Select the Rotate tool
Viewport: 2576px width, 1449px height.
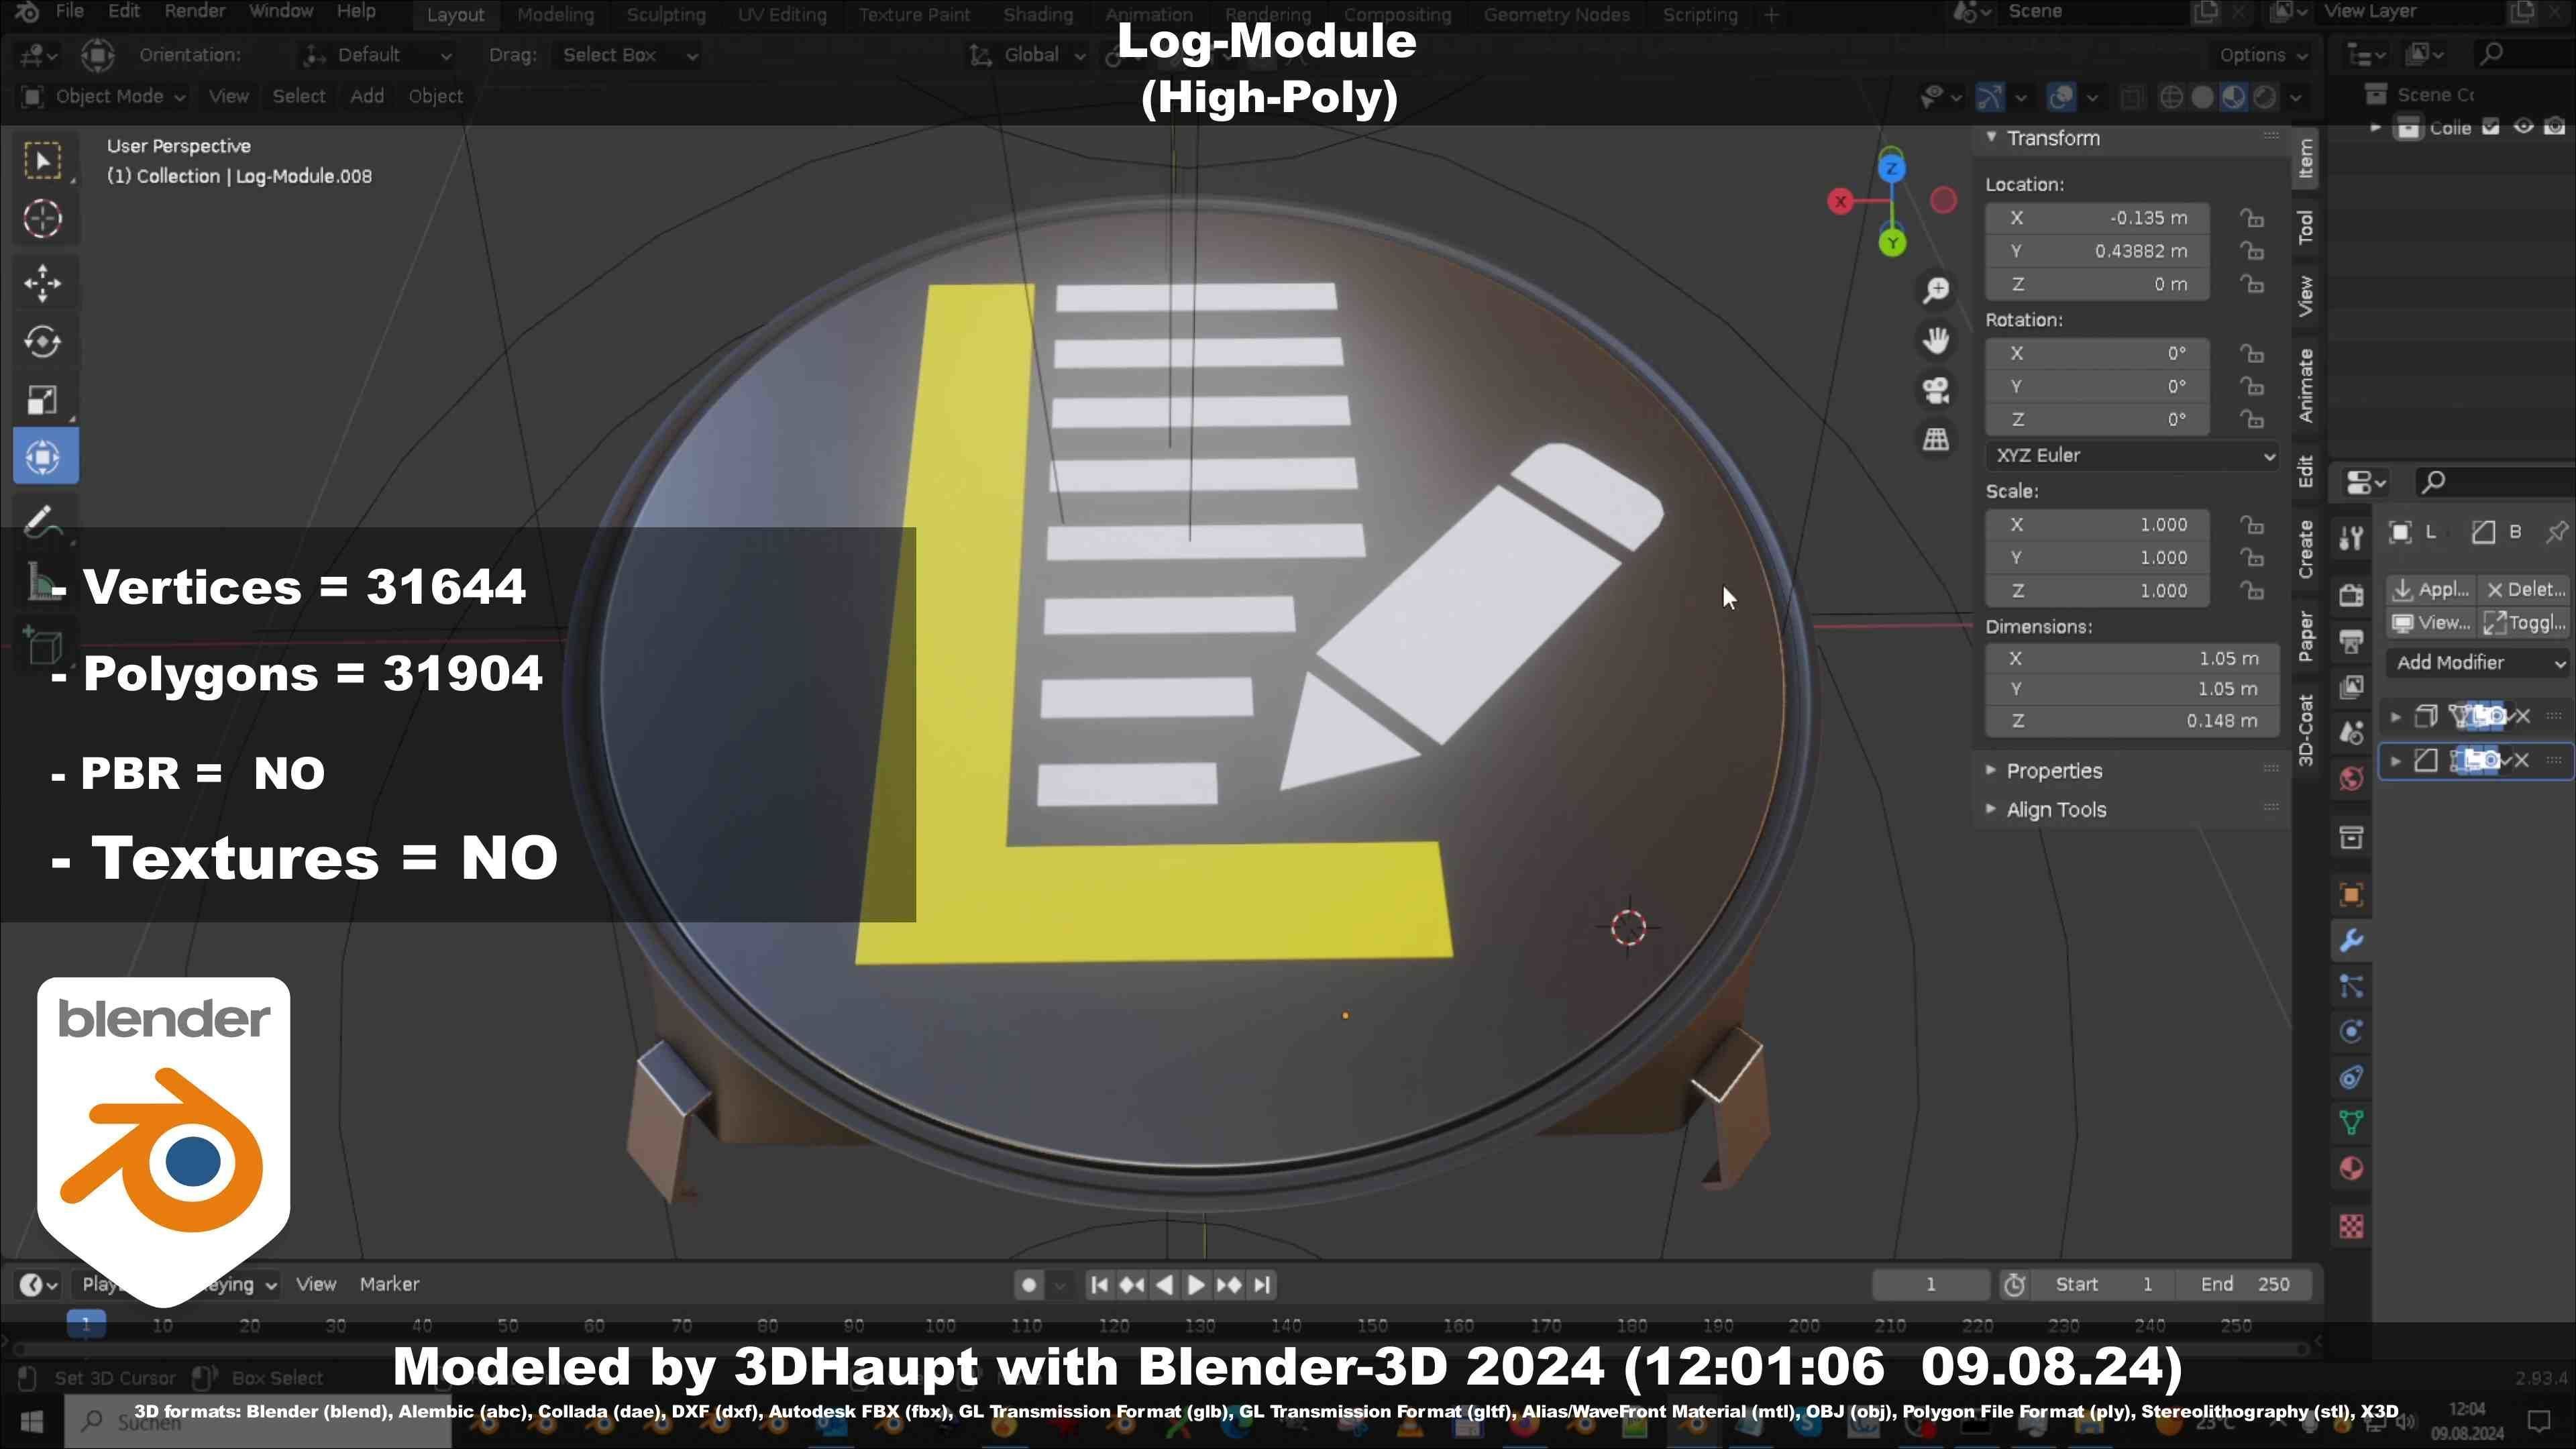[43, 342]
